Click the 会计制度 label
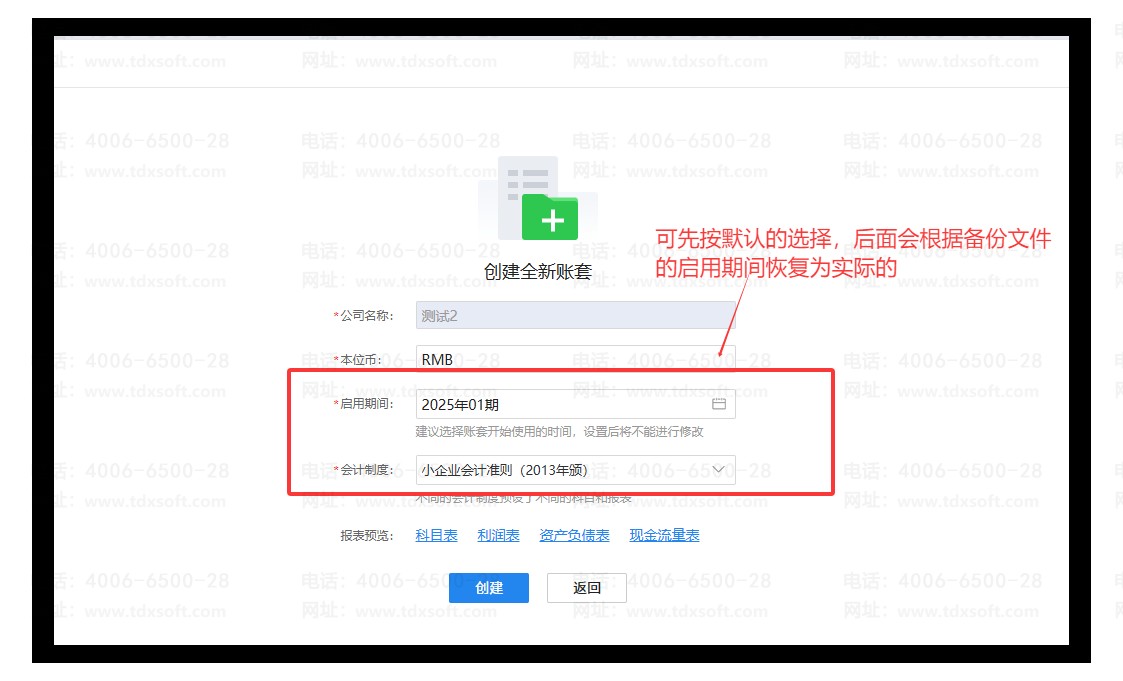This screenshot has width=1123, height=681. [x=366, y=469]
